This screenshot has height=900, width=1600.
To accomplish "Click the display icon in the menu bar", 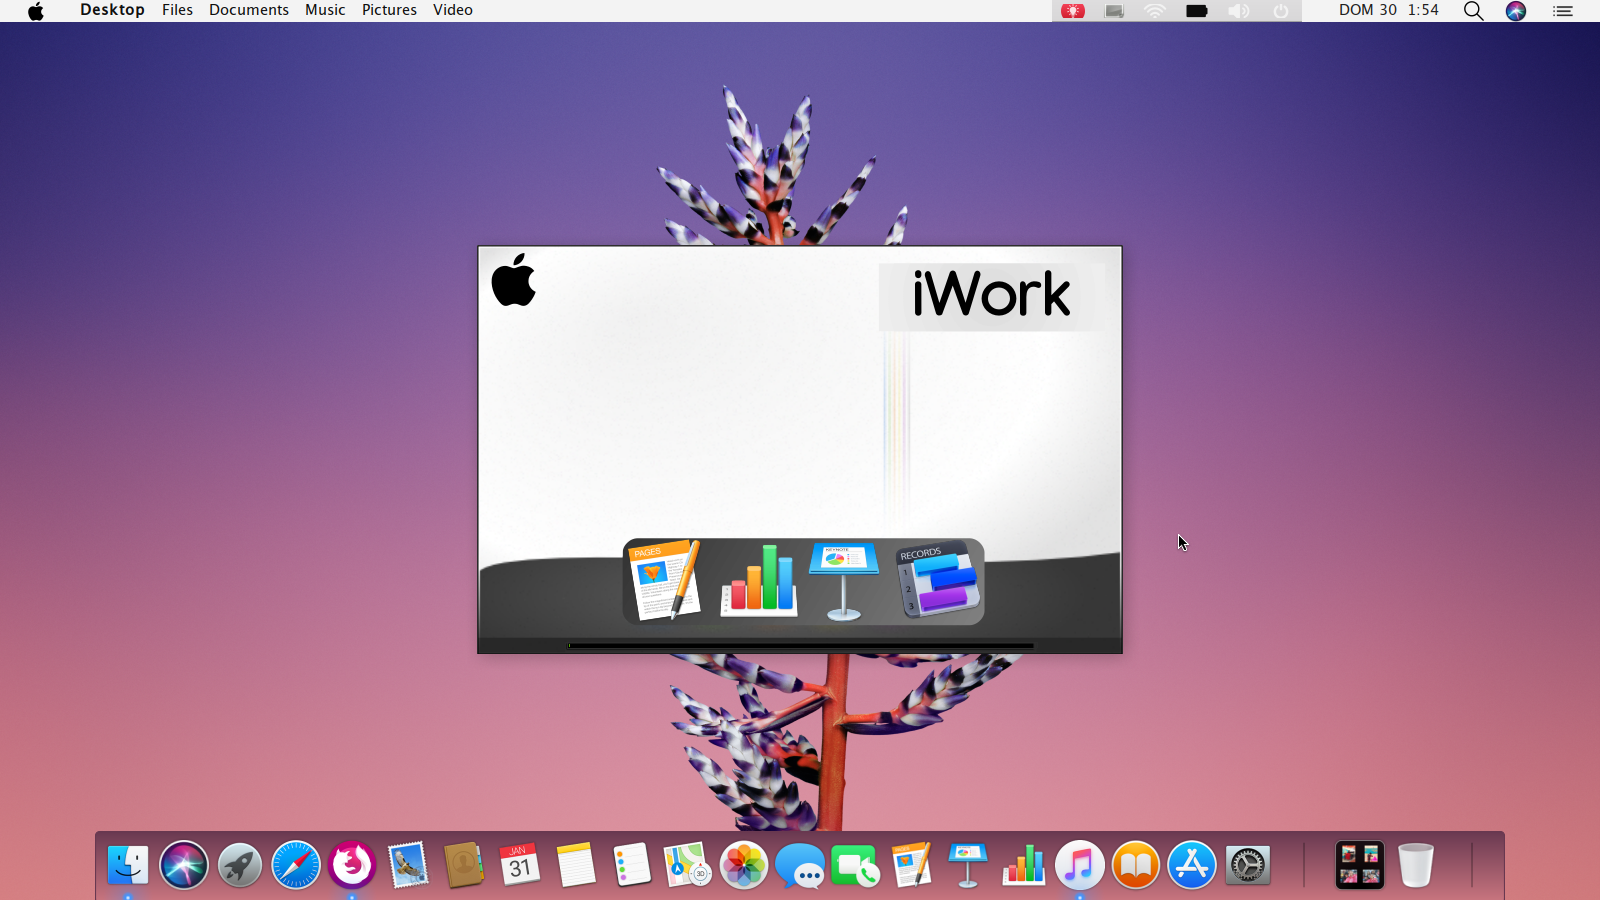I will click(x=1115, y=11).
